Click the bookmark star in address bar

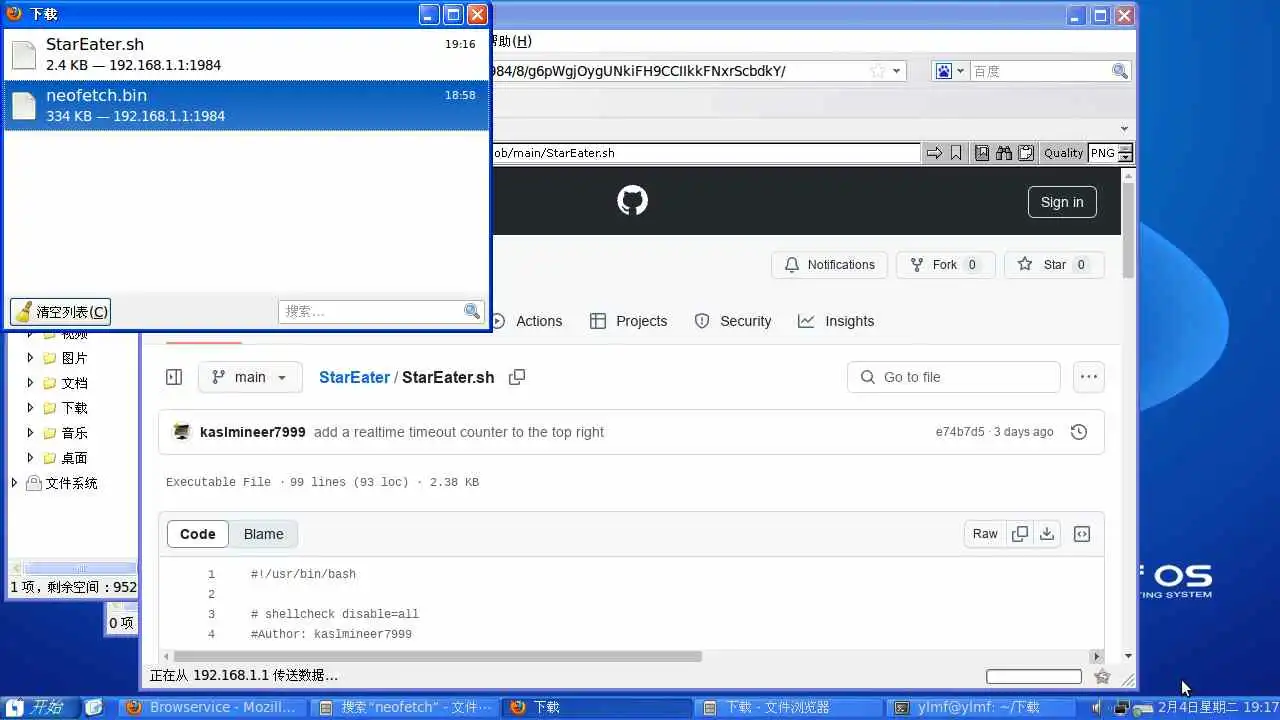[877, 71]
